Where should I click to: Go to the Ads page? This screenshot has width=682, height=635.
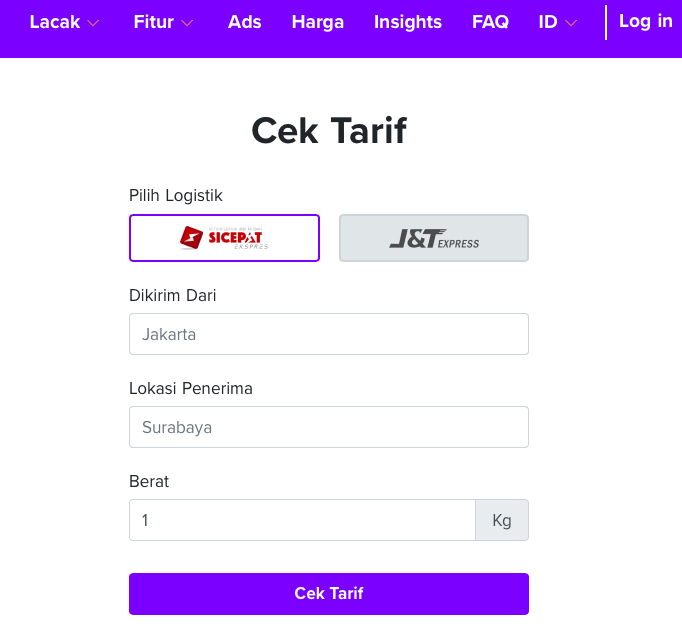[x=244, y=22]
